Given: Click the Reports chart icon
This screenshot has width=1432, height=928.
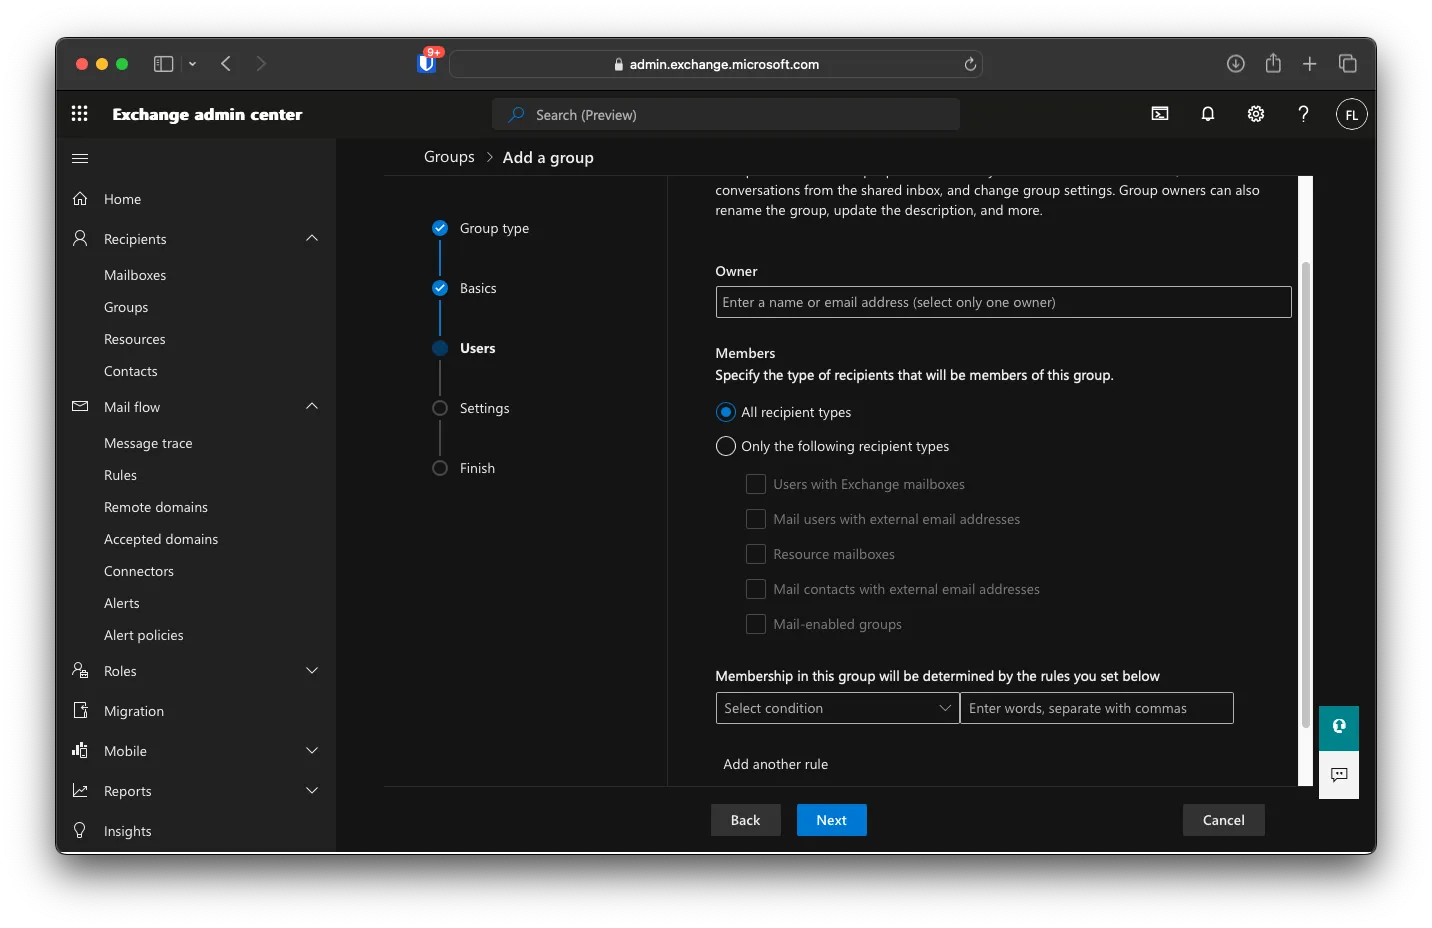Looking at the screenshot, I should click(x=80, y=790).
